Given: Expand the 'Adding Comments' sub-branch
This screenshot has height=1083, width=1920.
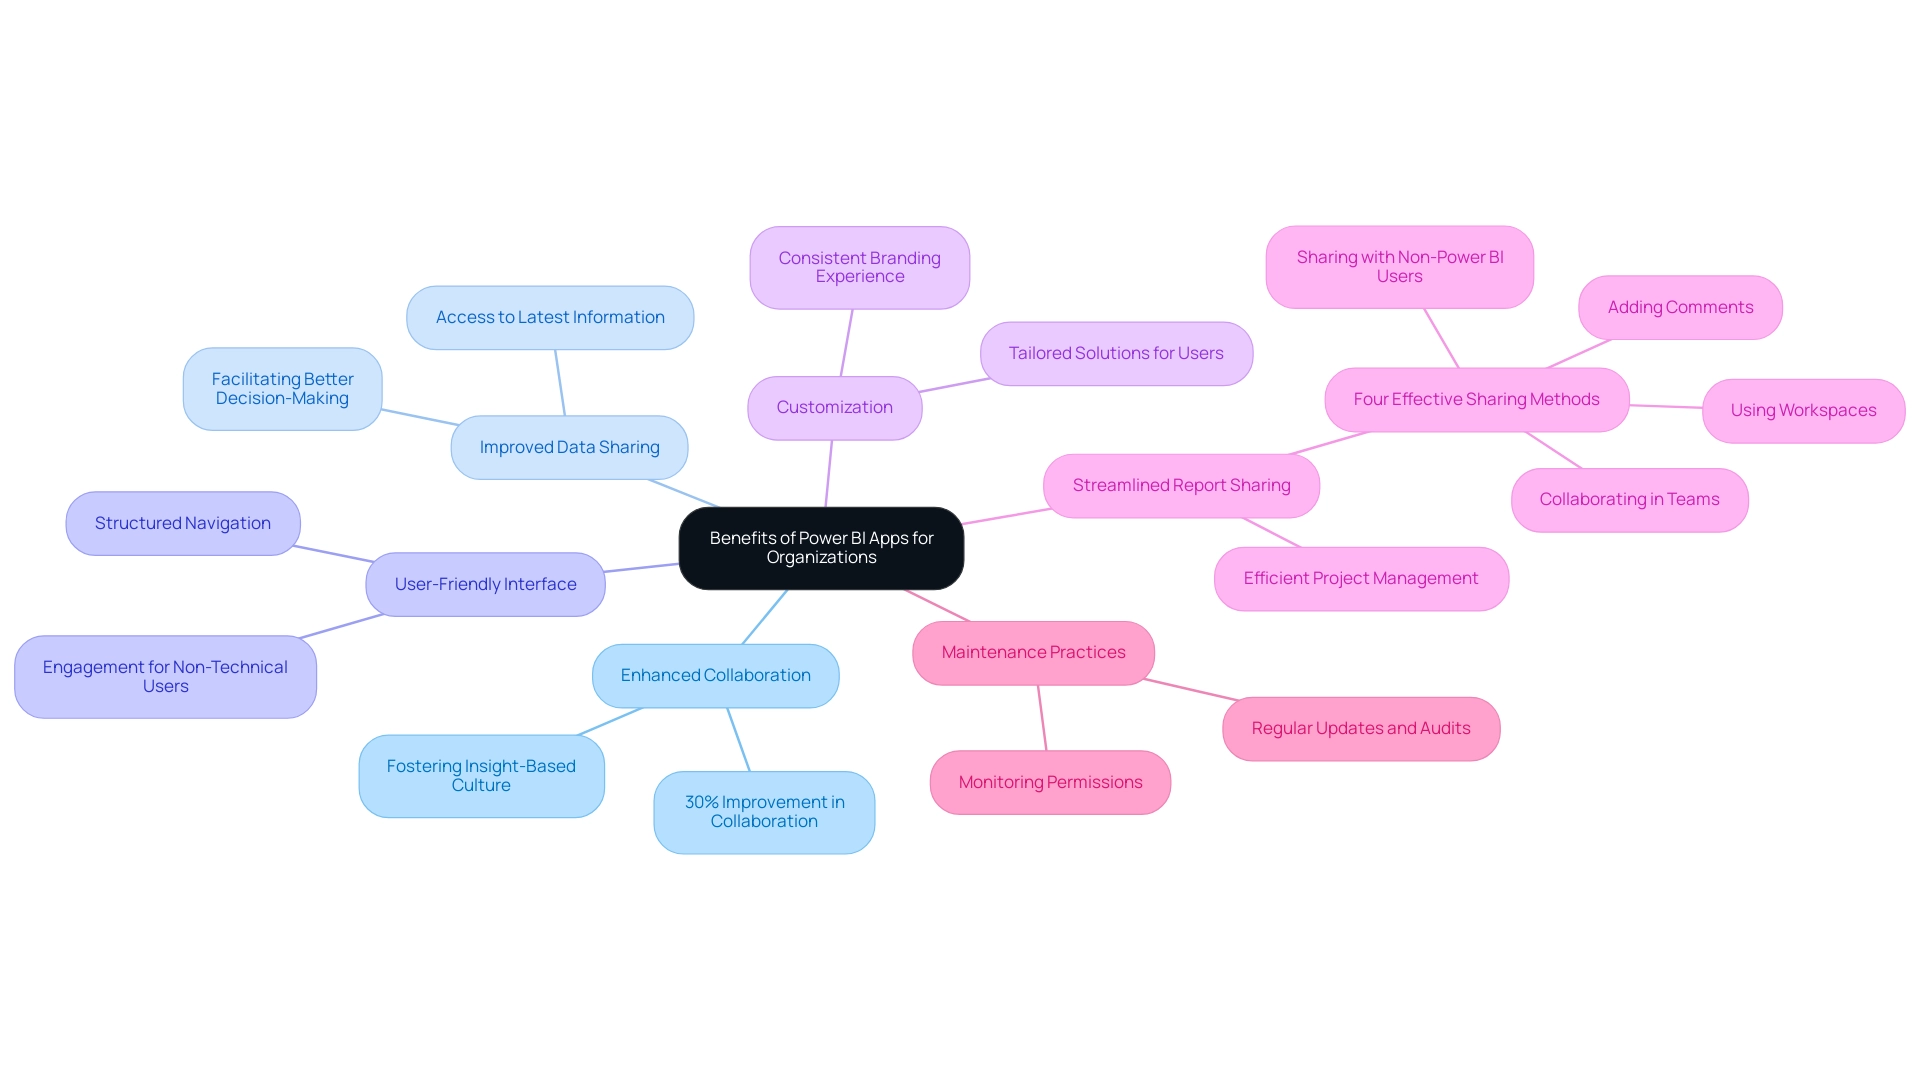Looking at the screenshot, I should point(1681,306).
